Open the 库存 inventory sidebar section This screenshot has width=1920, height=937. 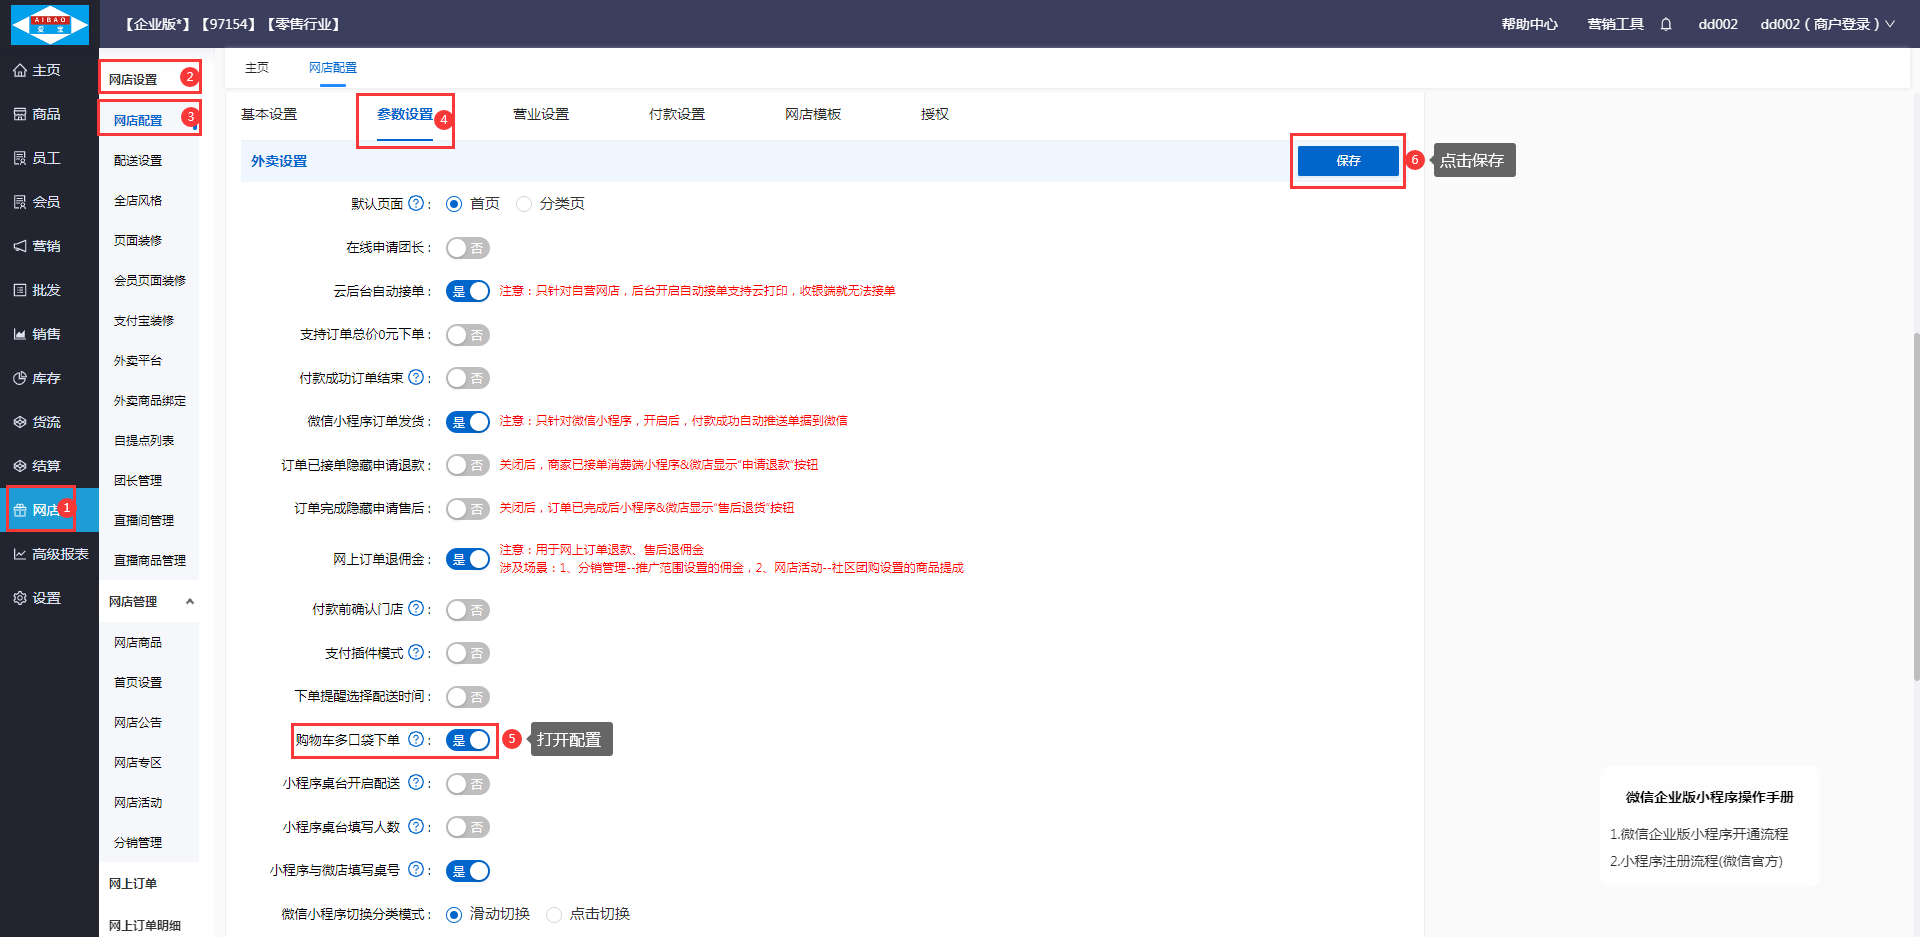pyautogui.click(x=37, y=378)
